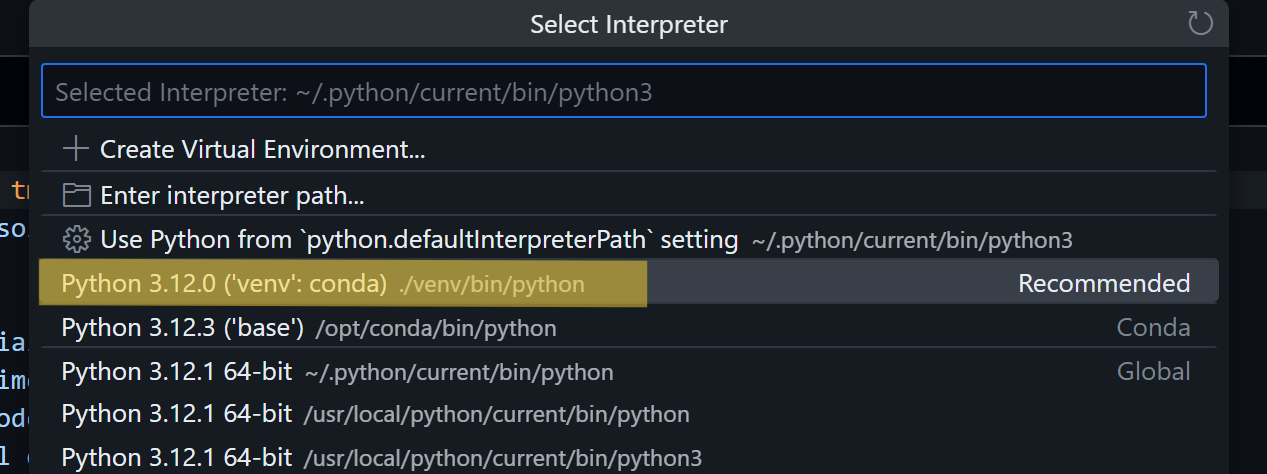The image size is (1267, 474).
Task: Choose the Create Virtual Environment... option
Action: pyautogui.click(x=263, y=150)
